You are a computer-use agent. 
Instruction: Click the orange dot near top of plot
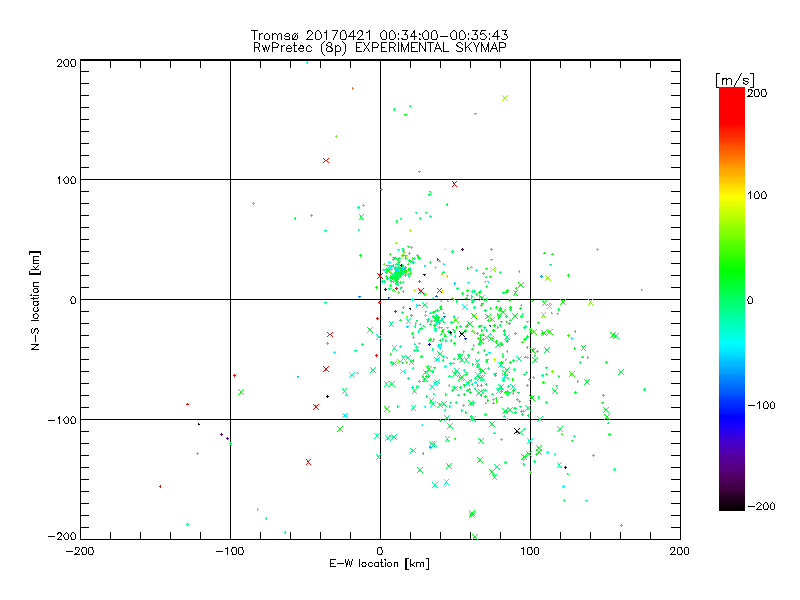[353, 89]
